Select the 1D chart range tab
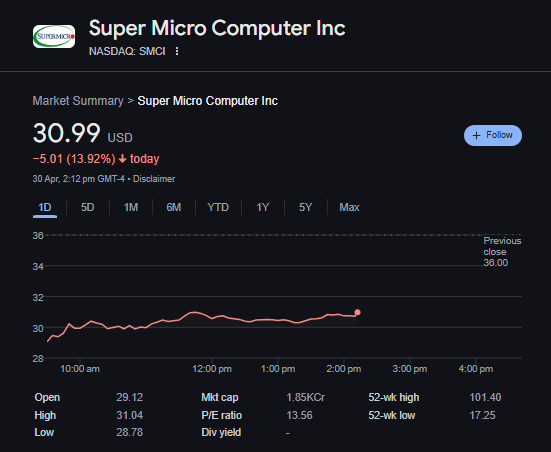551x452 pixels. click(45, 207)
